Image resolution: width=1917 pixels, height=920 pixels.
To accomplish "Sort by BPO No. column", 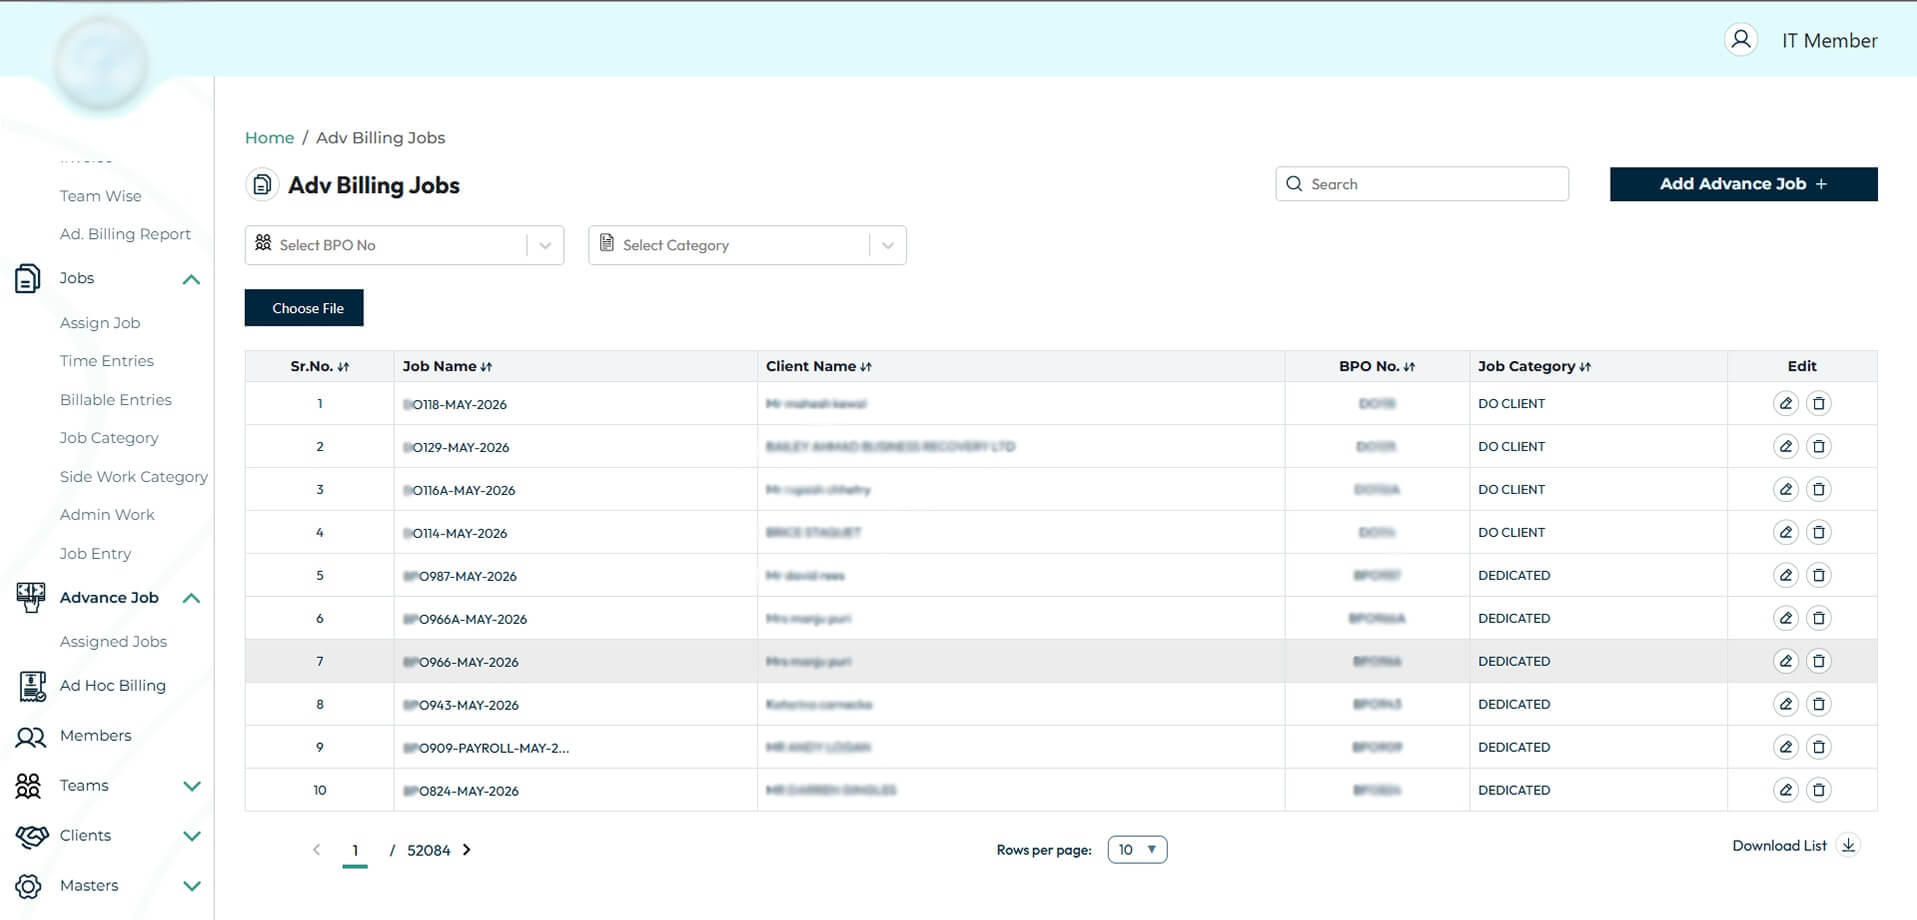I will point(1409,367).
